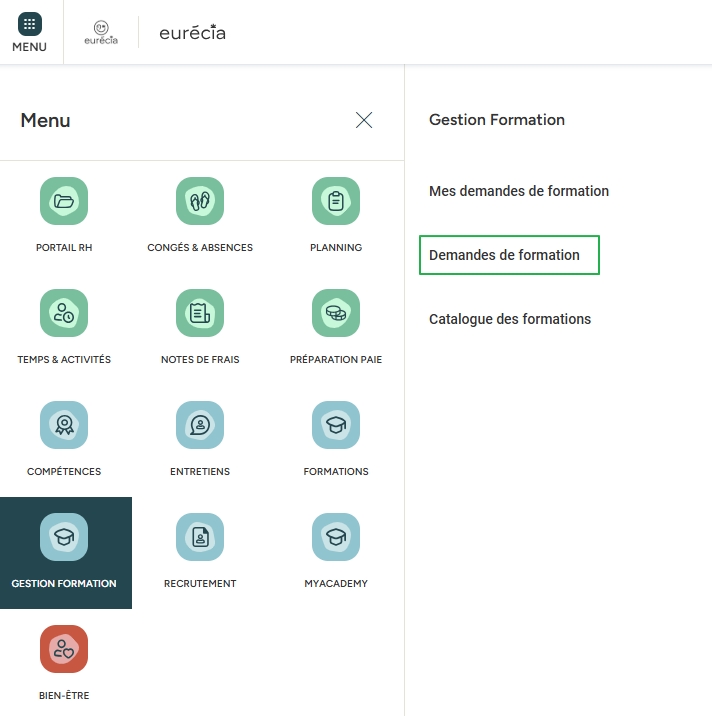Screen dimensions: 712x716
Task: Click the NOTES DE FRAIS label
Action: click(200, 359)
